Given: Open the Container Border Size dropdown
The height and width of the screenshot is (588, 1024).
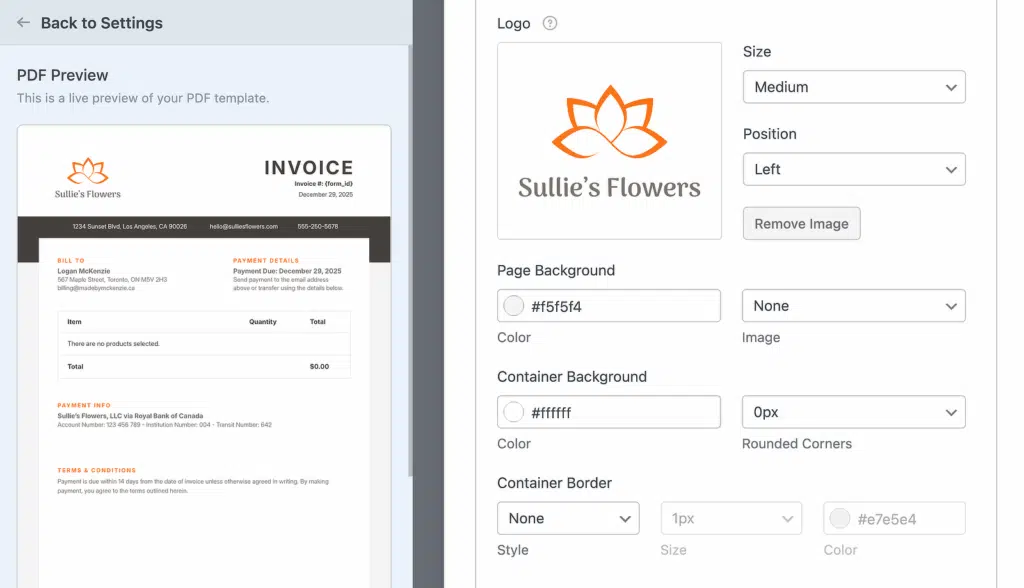Looking at the screenshot, I should point(731,518).
